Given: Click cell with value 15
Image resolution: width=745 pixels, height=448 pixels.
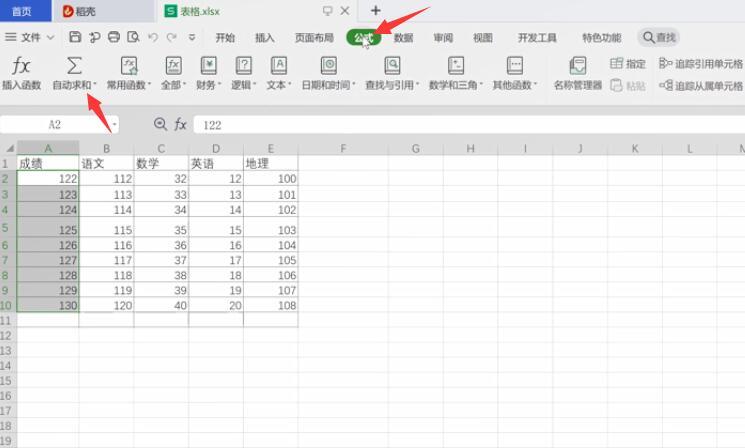Looking at the screenshot, I should point(216,228).
